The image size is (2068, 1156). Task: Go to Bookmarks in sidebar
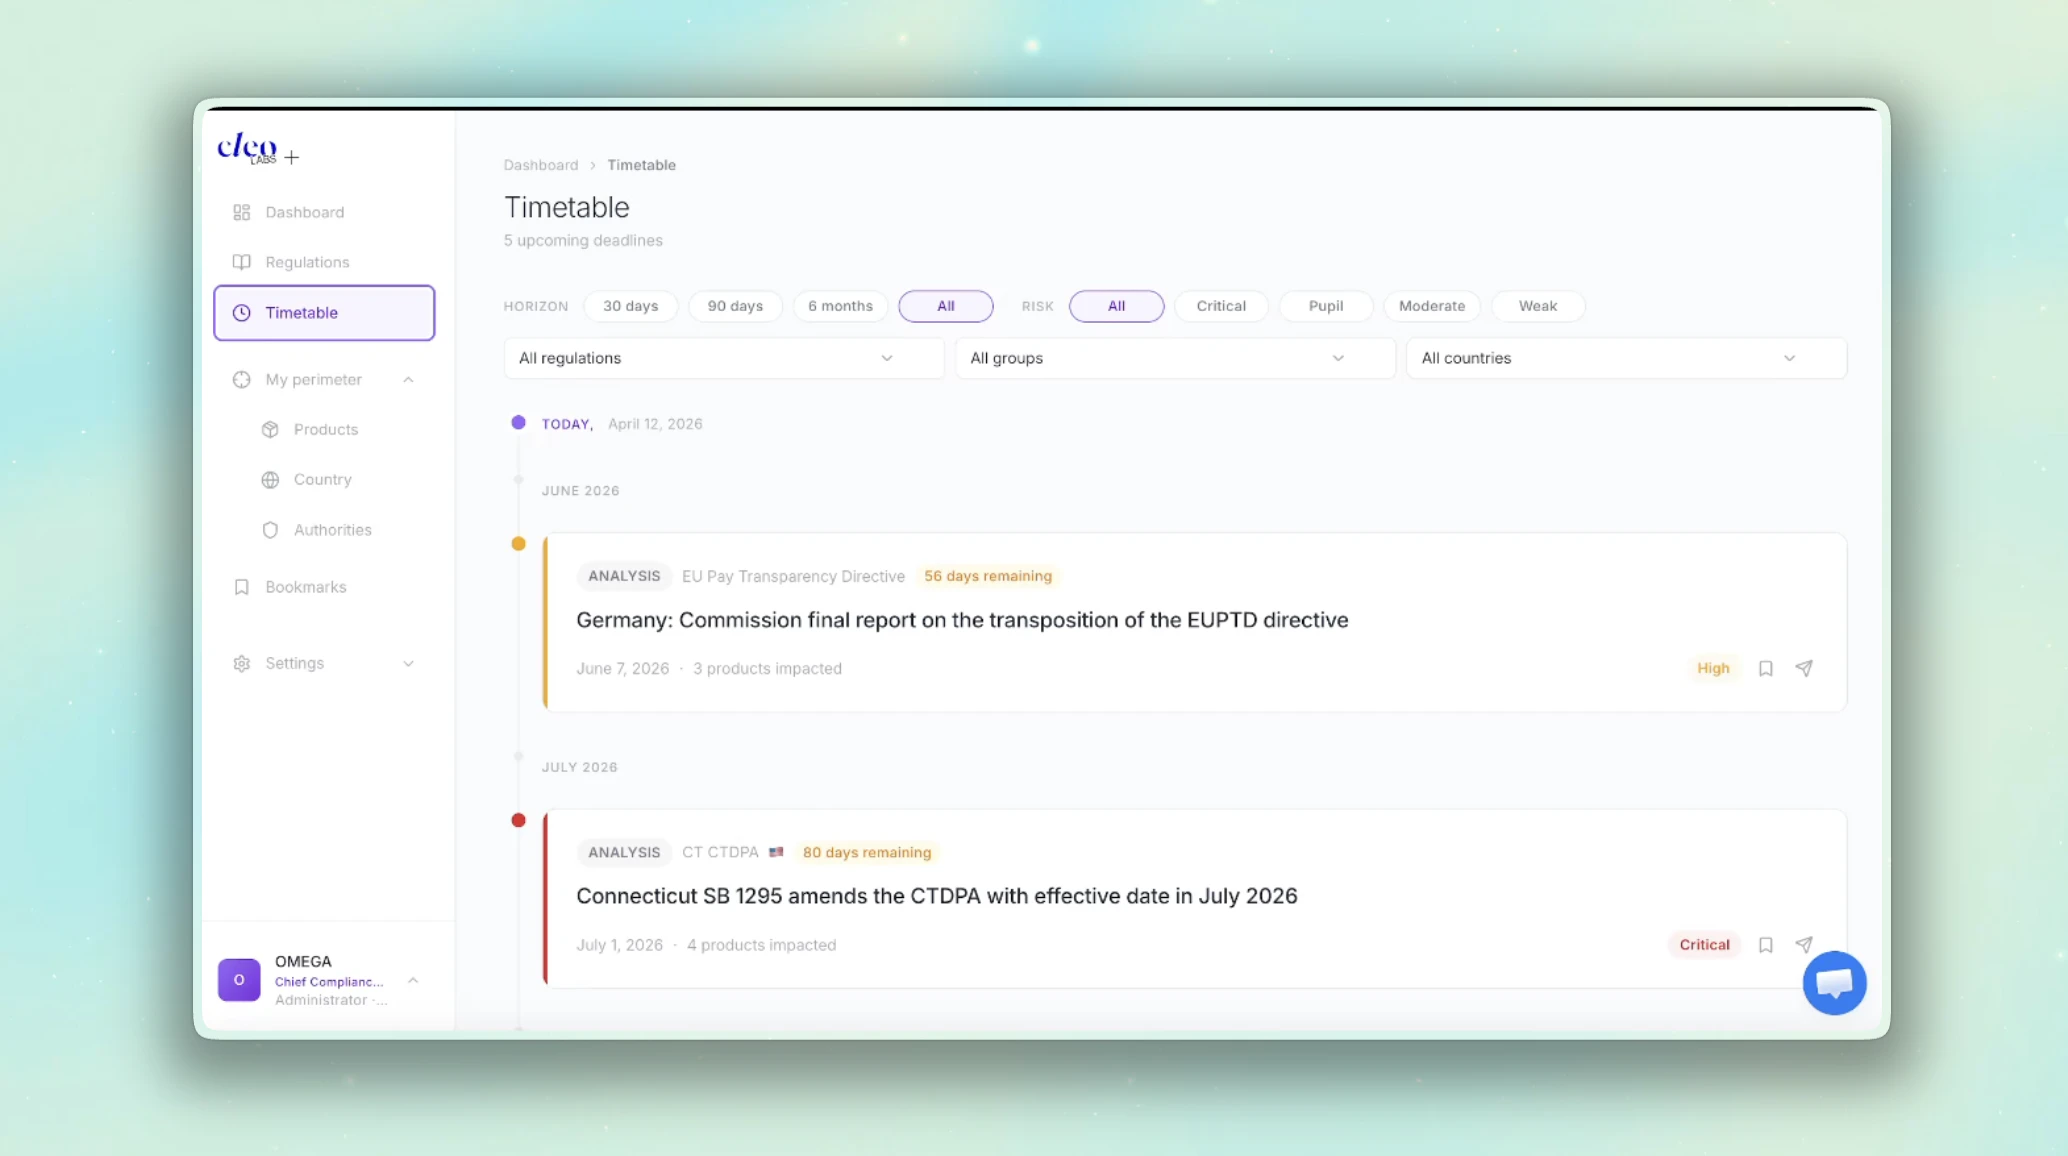tap(305, 587)
